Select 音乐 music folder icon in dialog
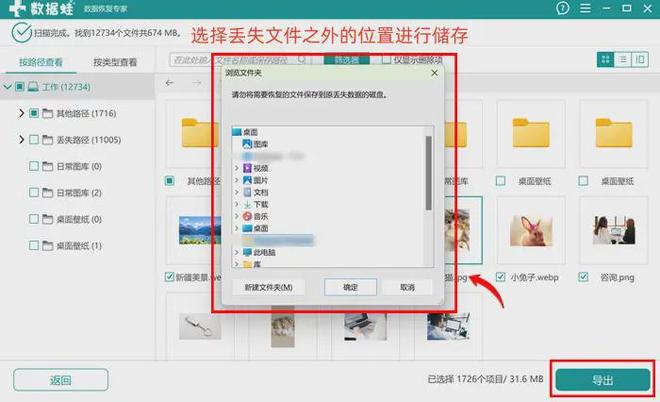 [x=247, y=216]
